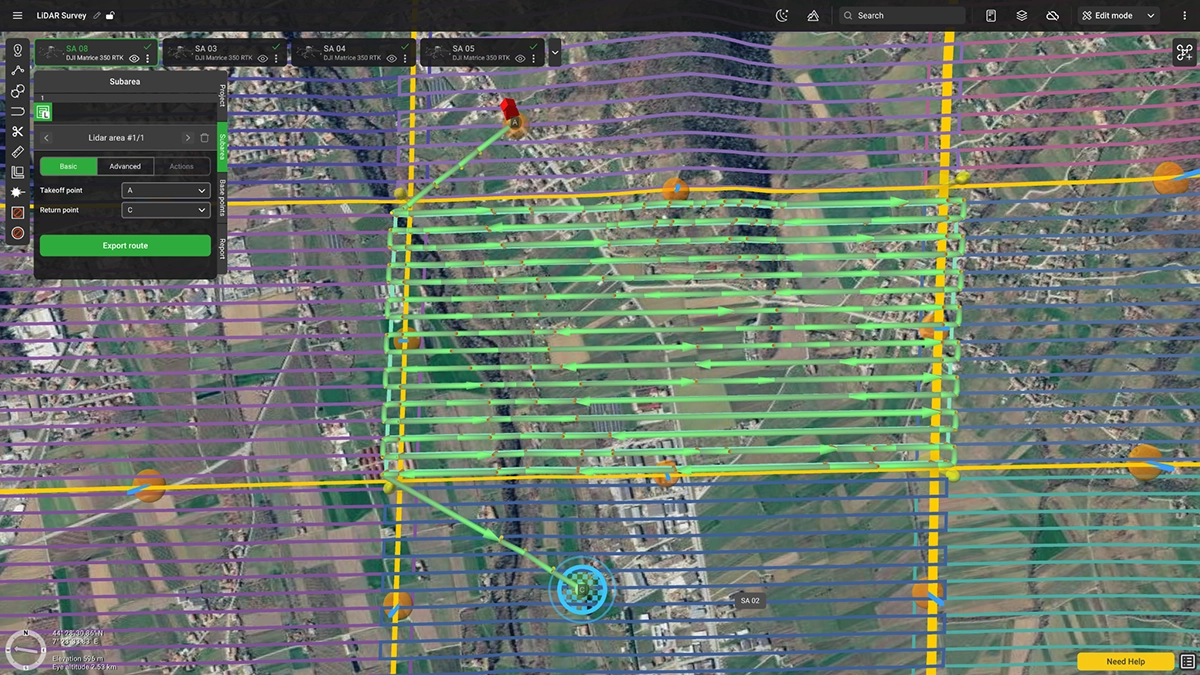1200x675 pixels.
Task: Open the list panel icon beside Need Help
Action: pos(1187,661)
